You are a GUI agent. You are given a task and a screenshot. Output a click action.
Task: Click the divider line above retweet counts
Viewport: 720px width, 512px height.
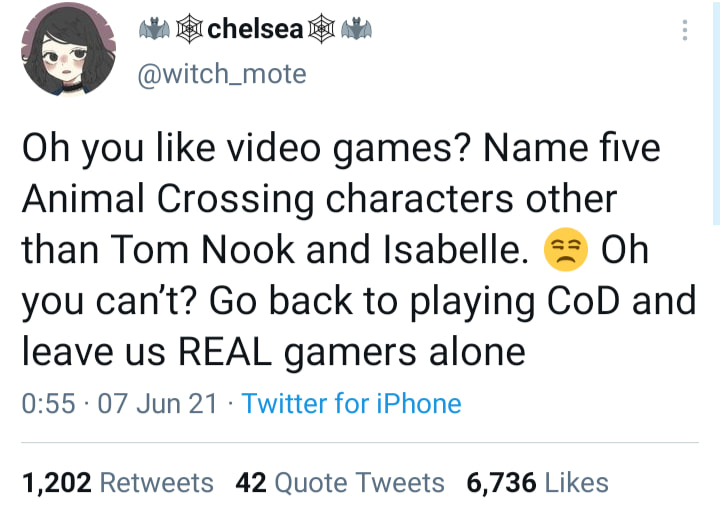pos(360,443)
